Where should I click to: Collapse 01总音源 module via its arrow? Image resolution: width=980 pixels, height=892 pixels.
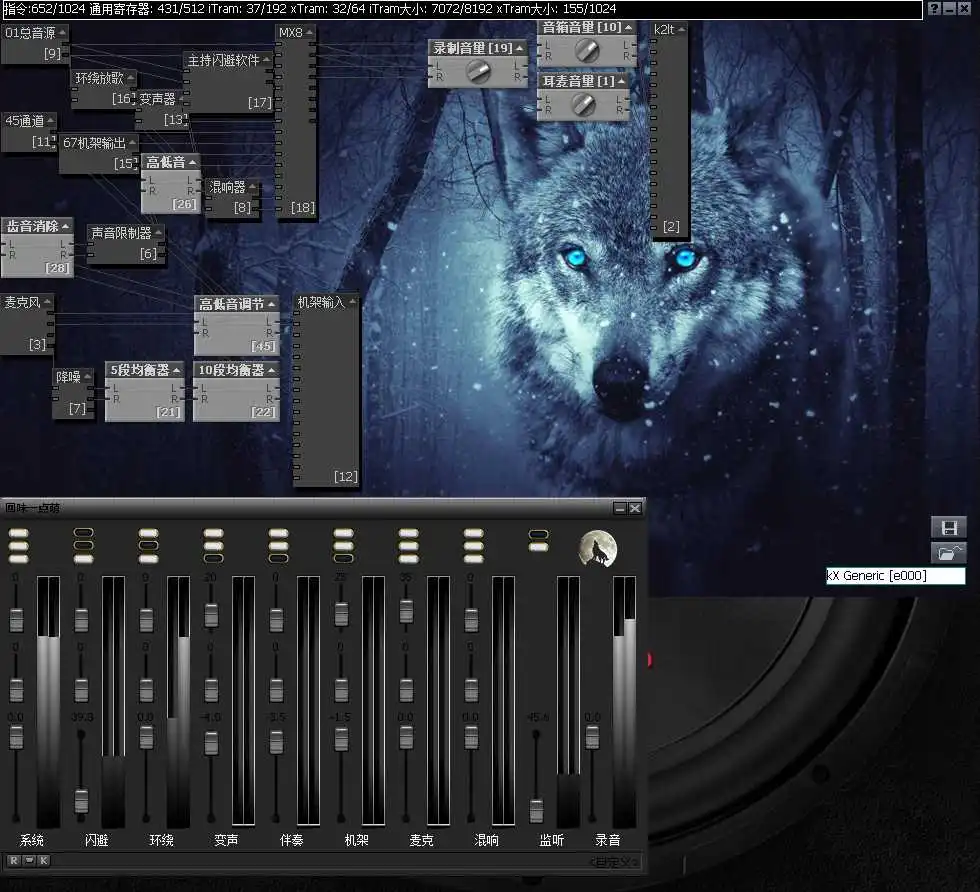[x=62, y=33]
